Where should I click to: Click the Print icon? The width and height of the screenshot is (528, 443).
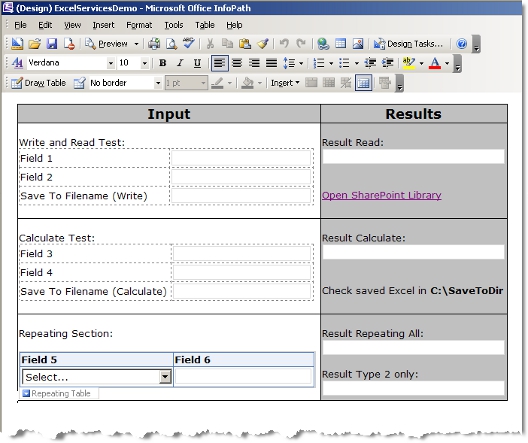pyautogui.click(x=154, y=44)
